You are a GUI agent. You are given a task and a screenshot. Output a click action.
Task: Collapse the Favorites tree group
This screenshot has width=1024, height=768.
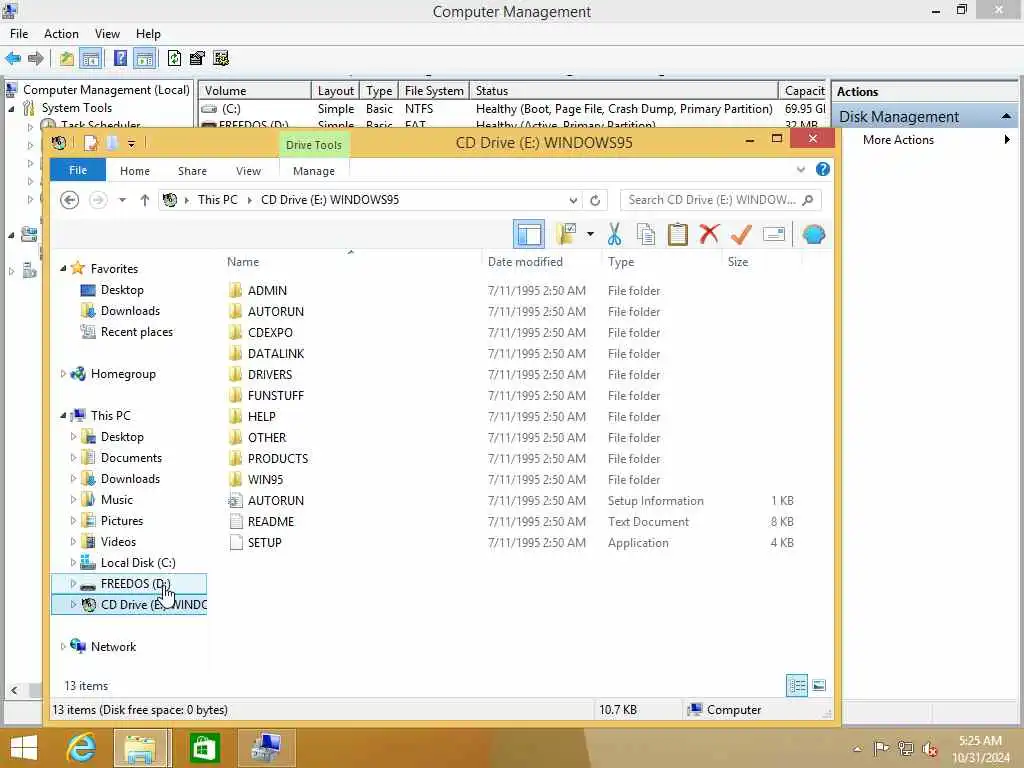[63, 268]
